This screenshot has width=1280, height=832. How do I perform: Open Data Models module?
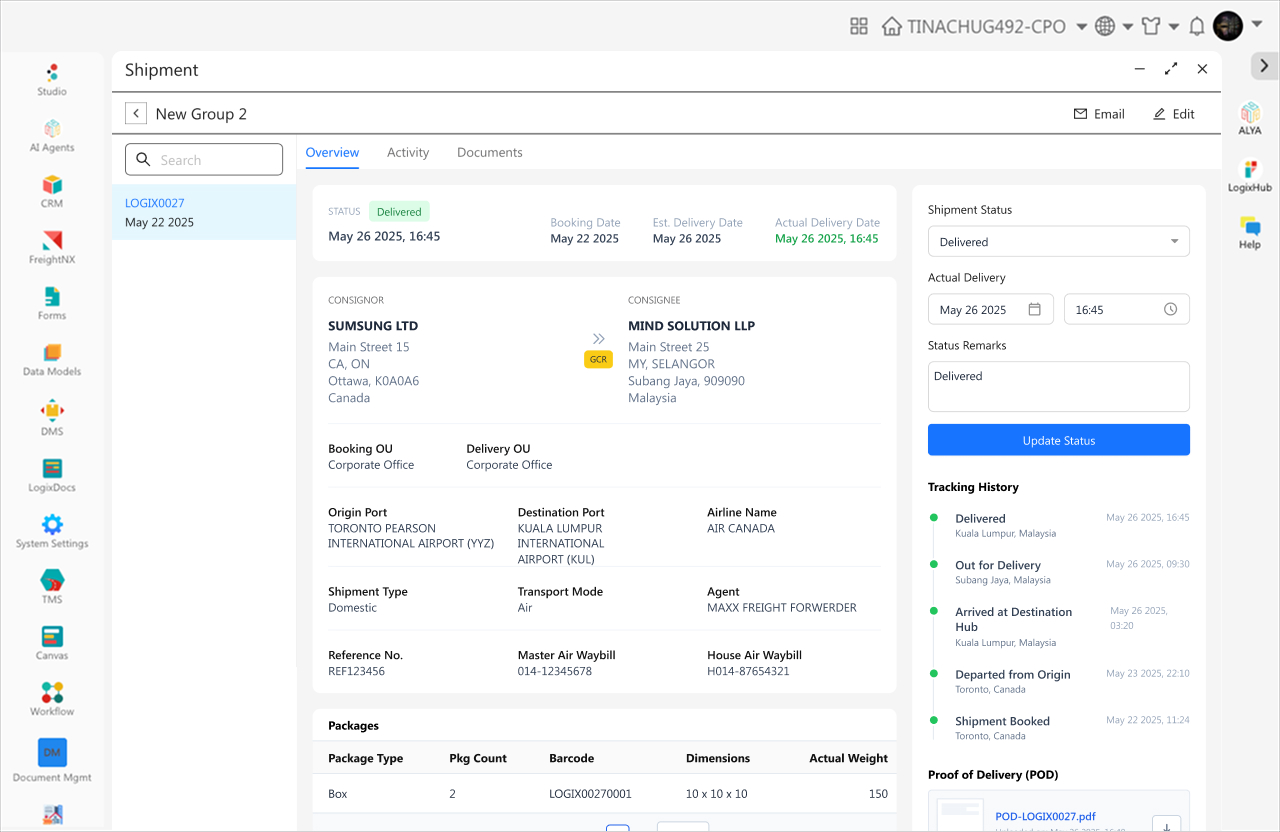[x=52, y=360]
